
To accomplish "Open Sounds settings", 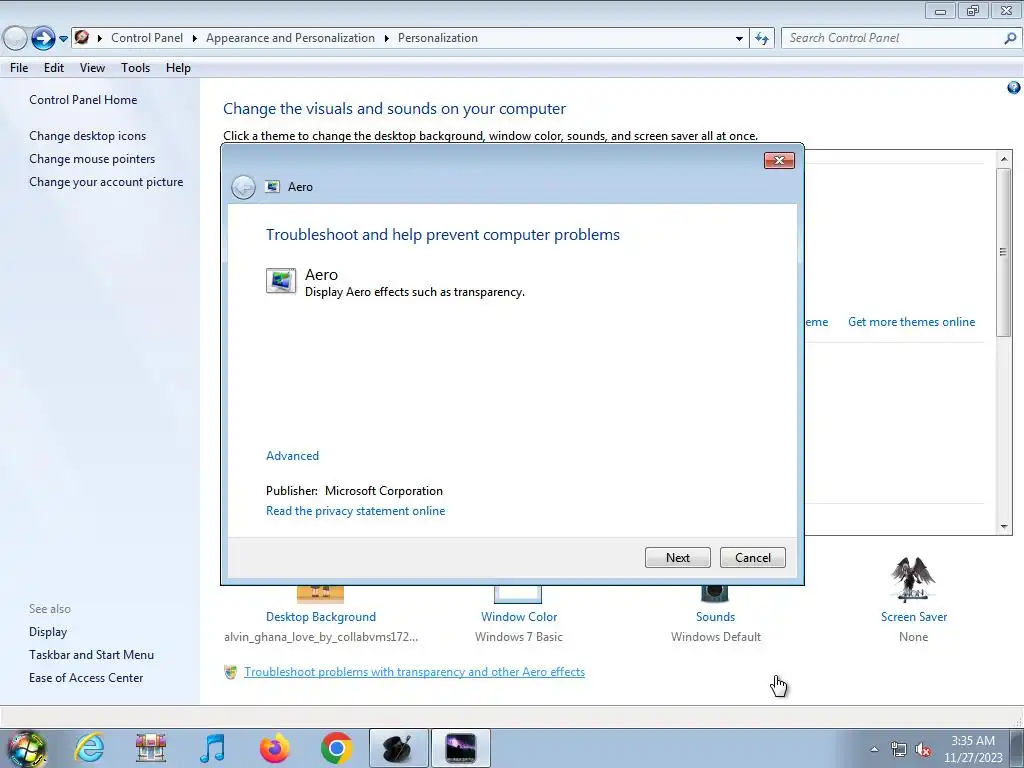I will coord(715,617).
